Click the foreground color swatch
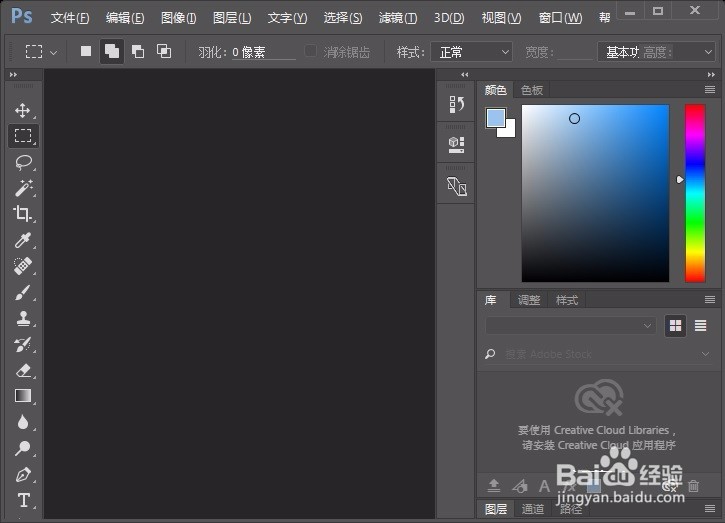The width and height of the screenshot is (725, 523). click(496, 117)
